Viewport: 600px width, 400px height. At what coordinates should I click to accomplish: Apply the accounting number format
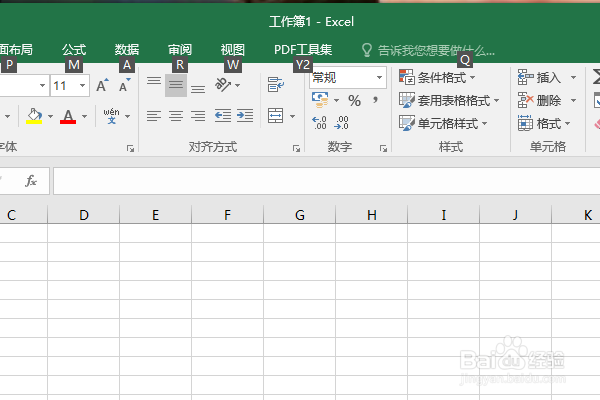tap(320, 100)
